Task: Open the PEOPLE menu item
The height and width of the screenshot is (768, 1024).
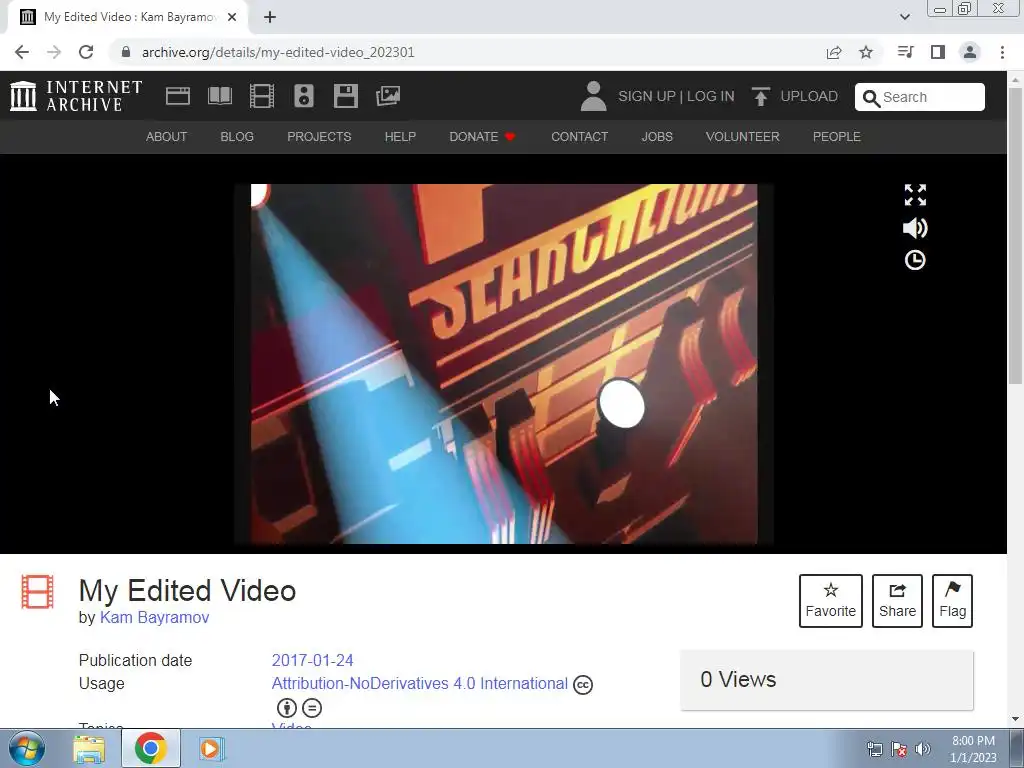Action: coord(837,136)
